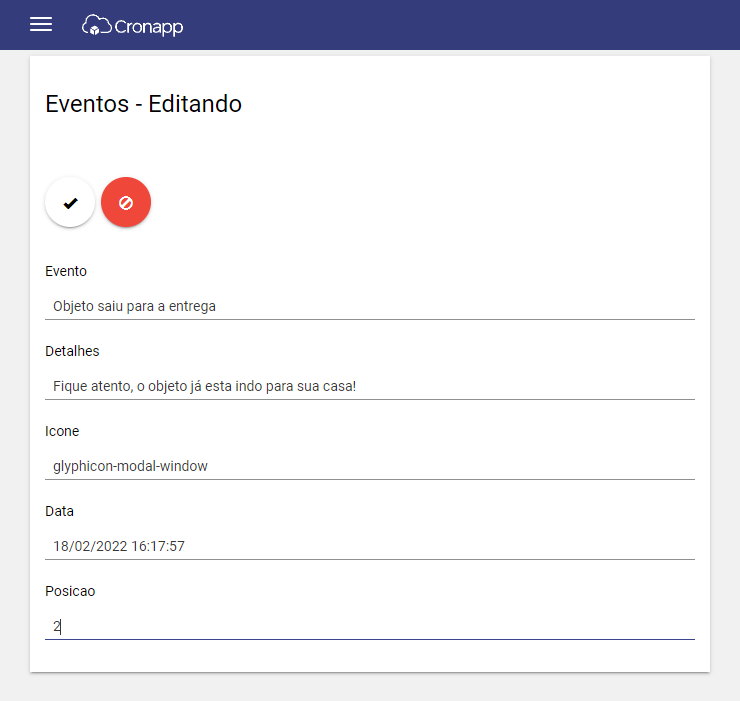The height and width of the screenshot is (701, 740).
Task: Focus the Detalhes text field
Action: [370, 387]
